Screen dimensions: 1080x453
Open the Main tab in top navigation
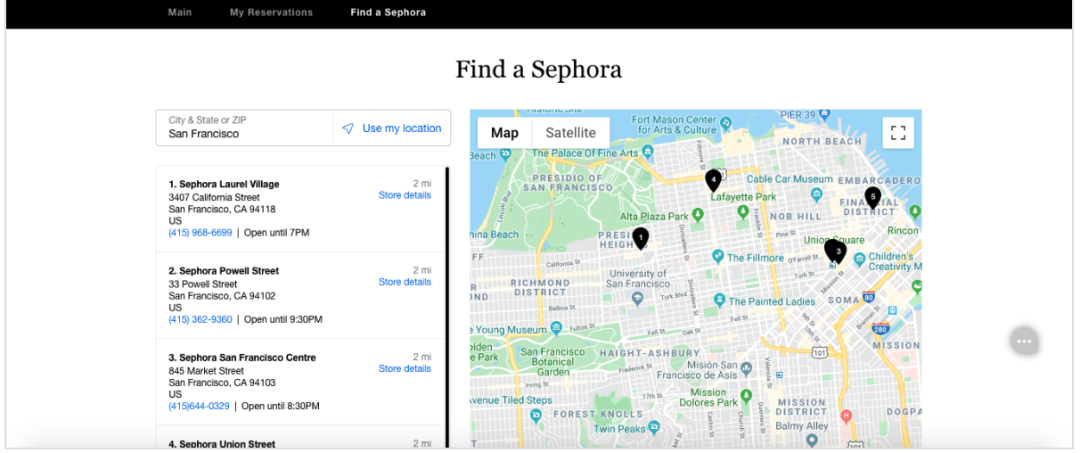[180, 12]
